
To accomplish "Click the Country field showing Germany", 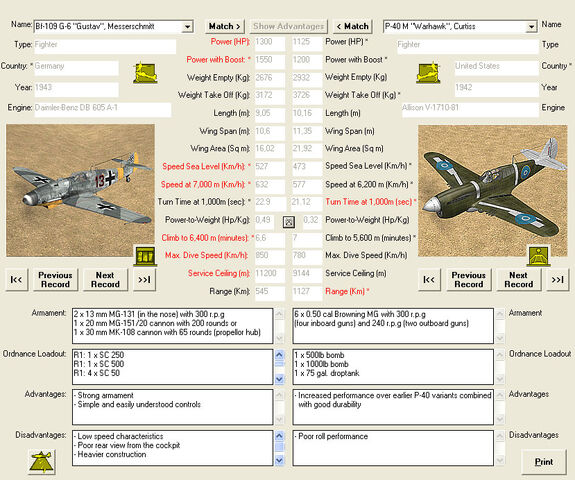I will tap(76, 68).
